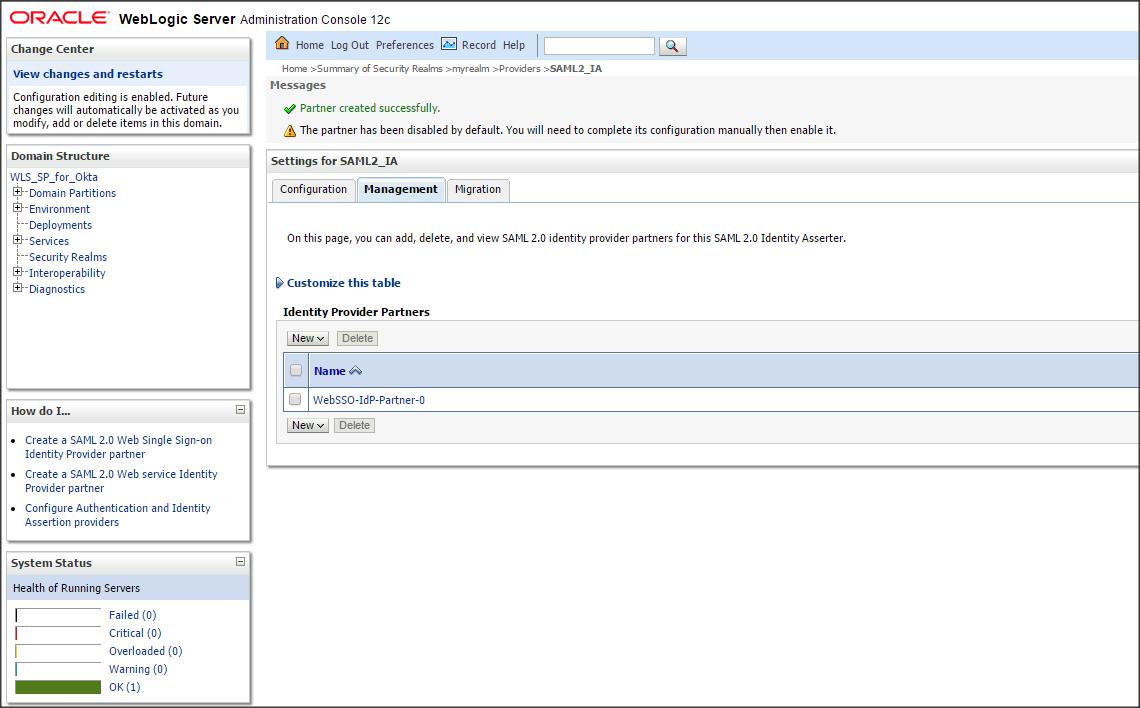Open the Interoperability link in tree
This screenshot has width=1140, height=708.
67,273
